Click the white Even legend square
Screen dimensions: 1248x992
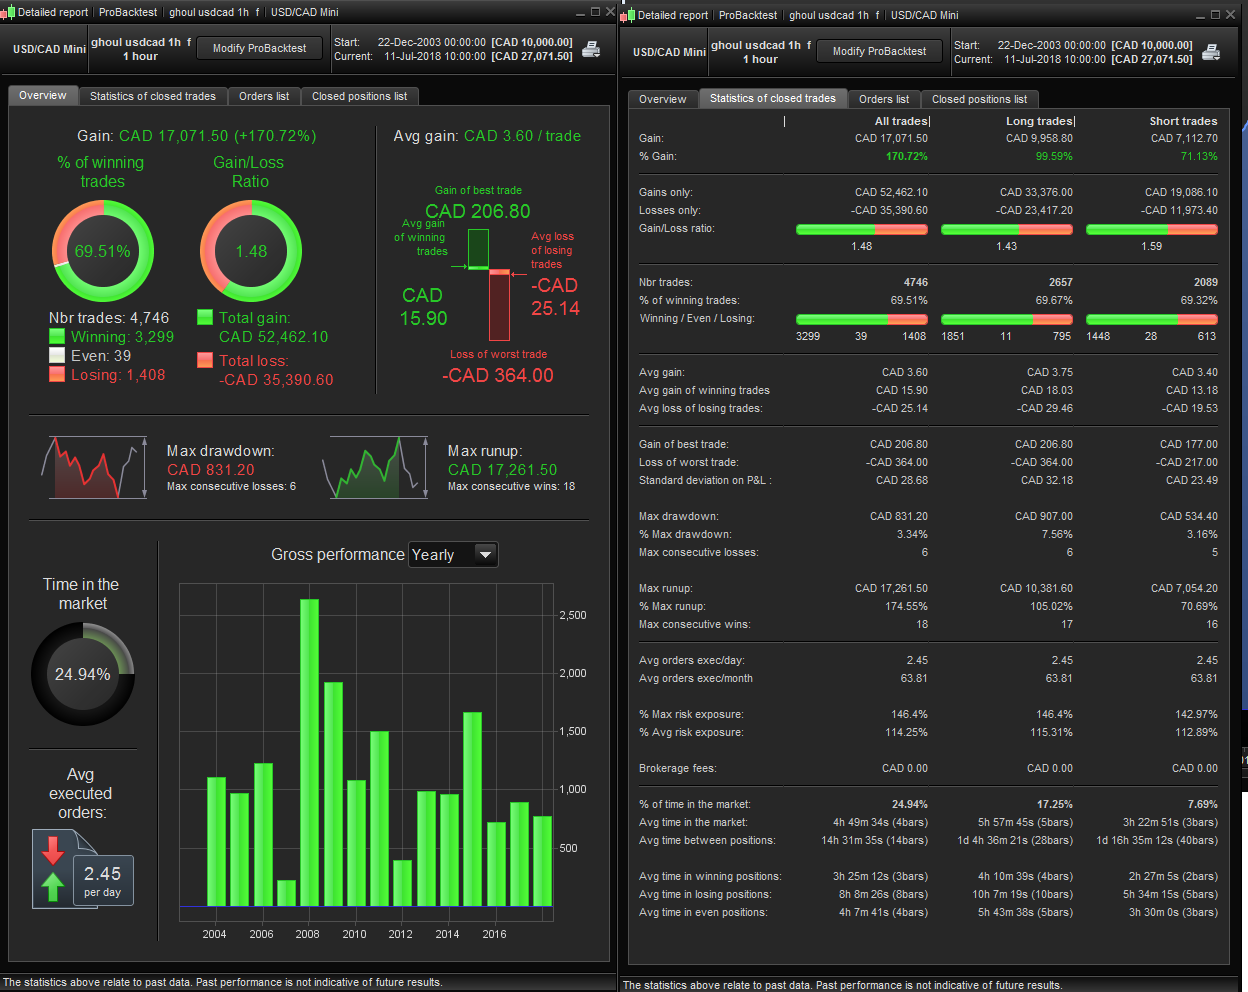pos(57,356)
